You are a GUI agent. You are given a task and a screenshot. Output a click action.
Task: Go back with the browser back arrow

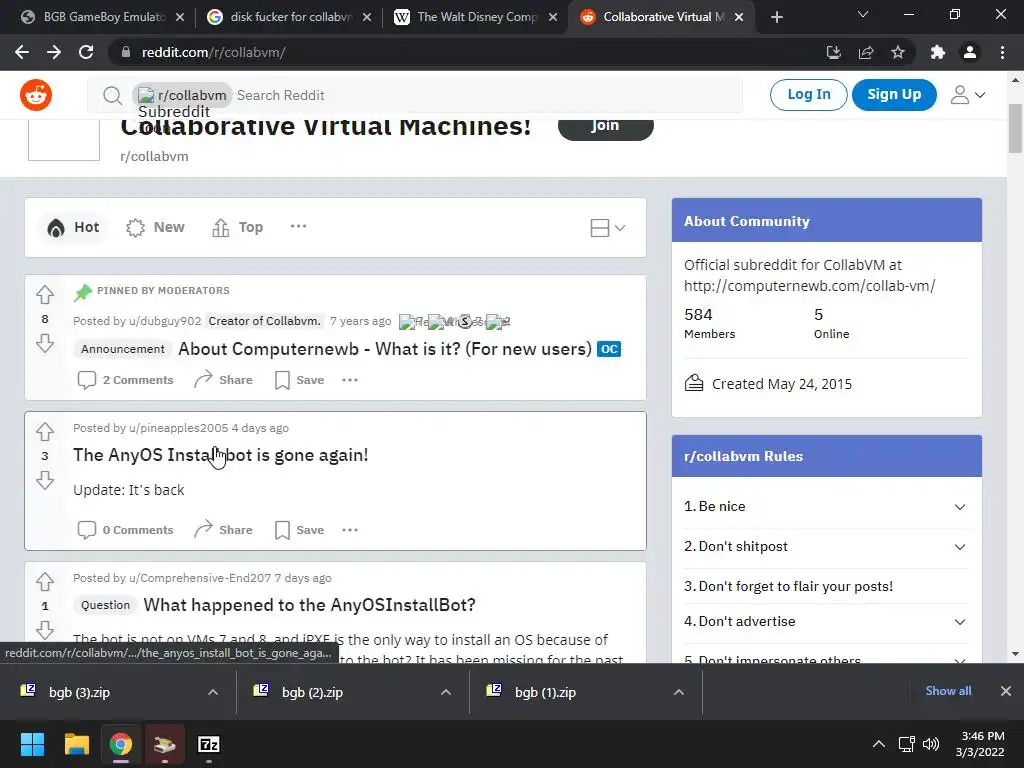point(22,52)
